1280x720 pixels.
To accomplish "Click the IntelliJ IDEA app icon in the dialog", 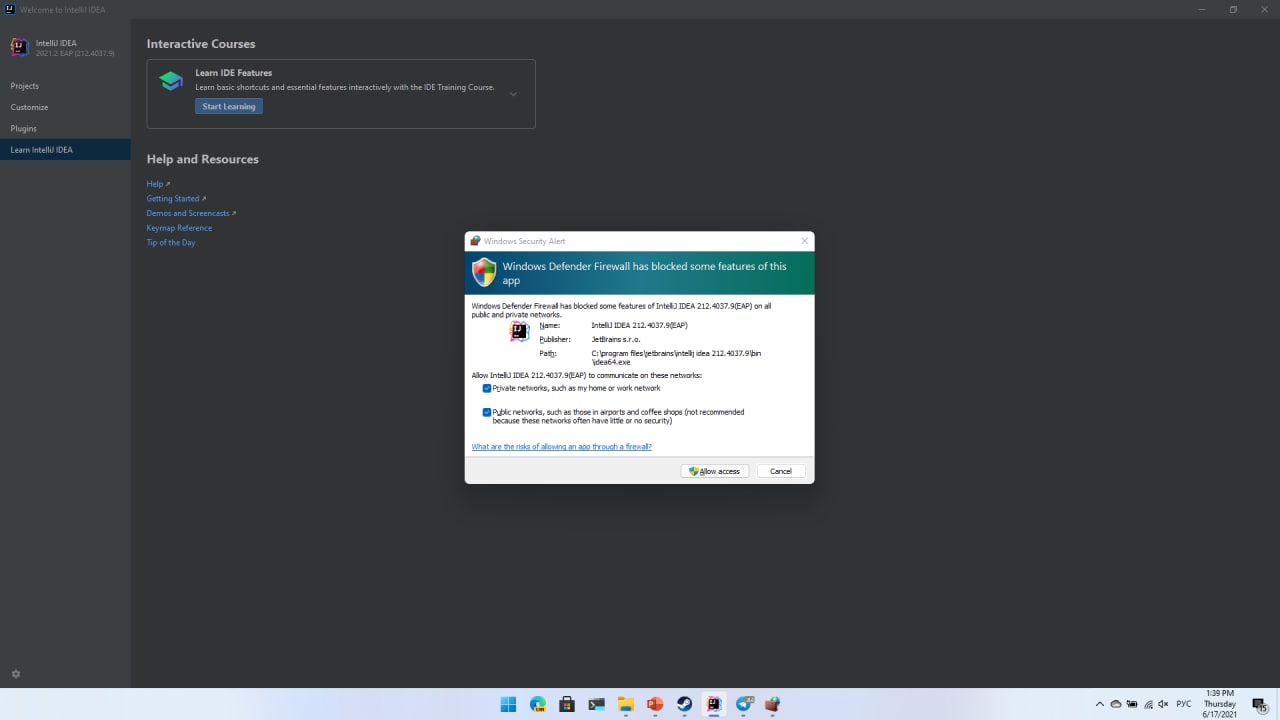I will pyautogui.click(x=519, y=331).
